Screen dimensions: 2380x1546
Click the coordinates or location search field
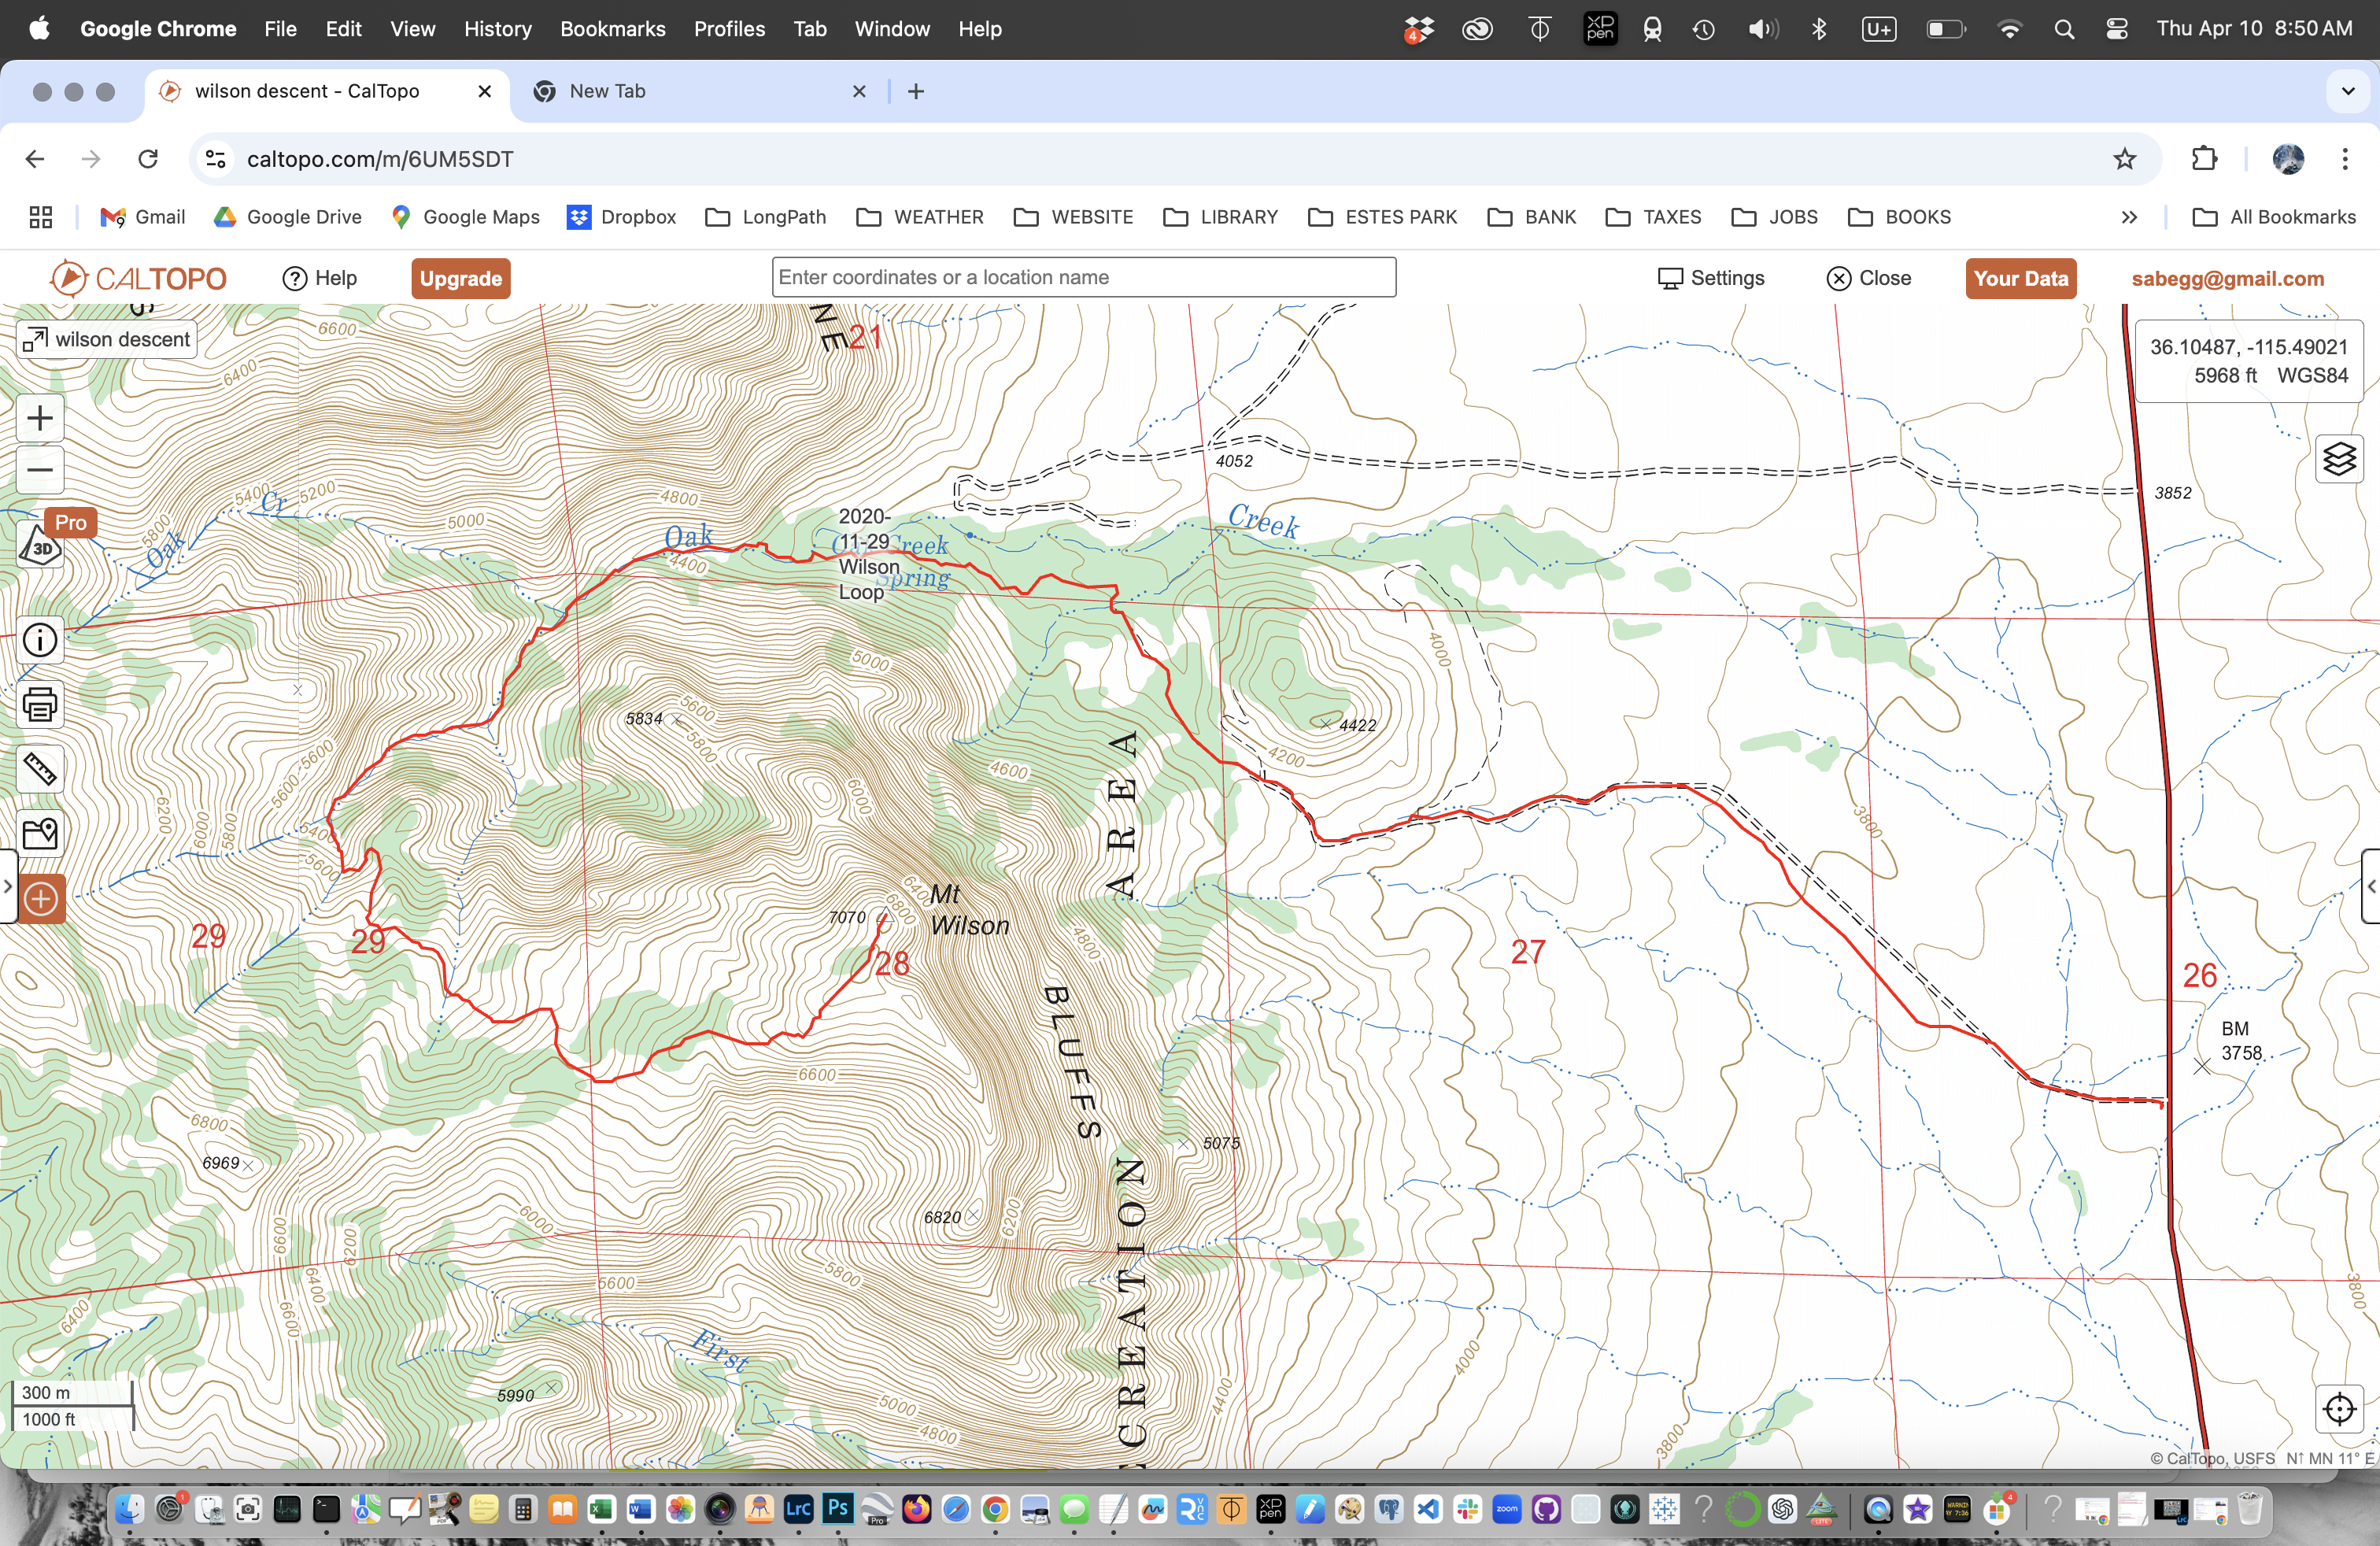[1083, 277]
